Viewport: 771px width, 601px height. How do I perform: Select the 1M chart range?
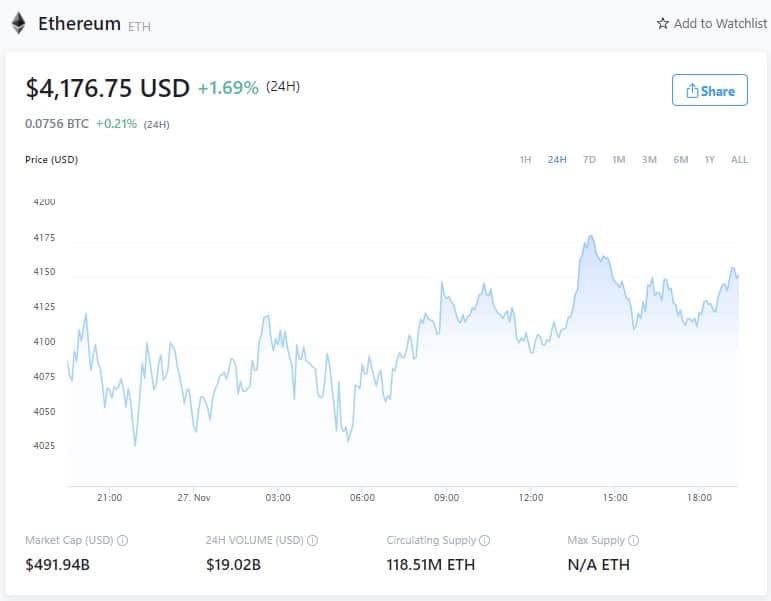click(619, 159)
